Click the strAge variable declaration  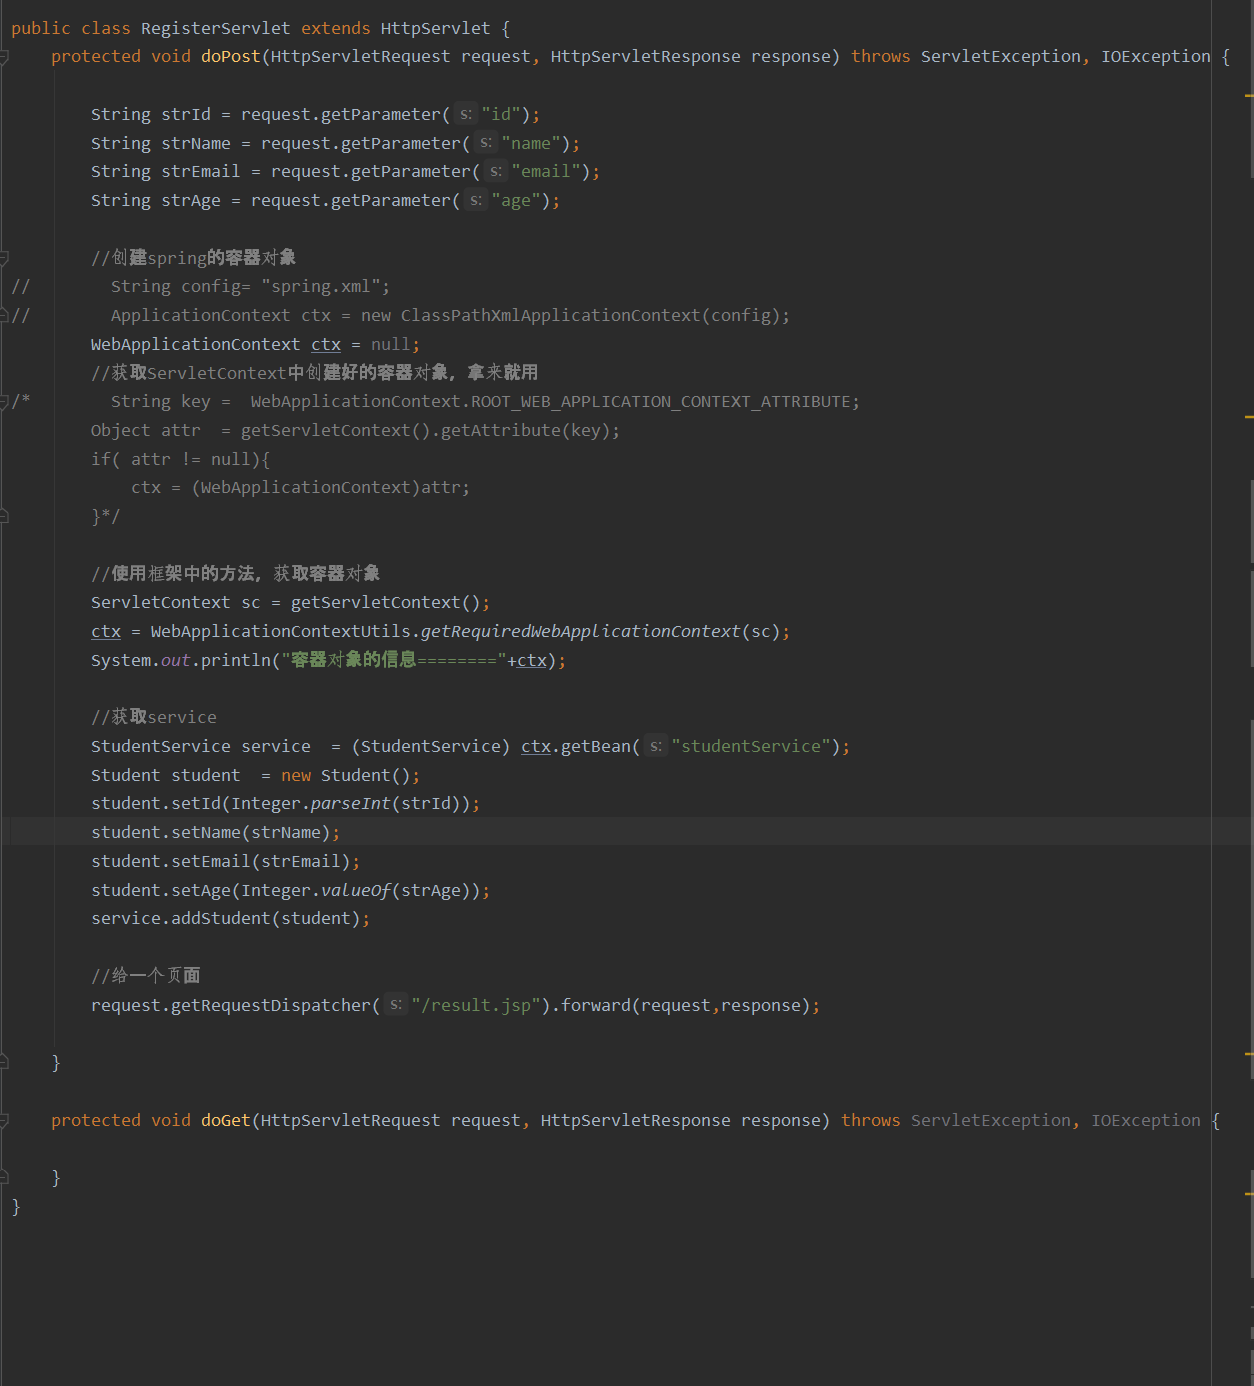click(x=191, y=201)
